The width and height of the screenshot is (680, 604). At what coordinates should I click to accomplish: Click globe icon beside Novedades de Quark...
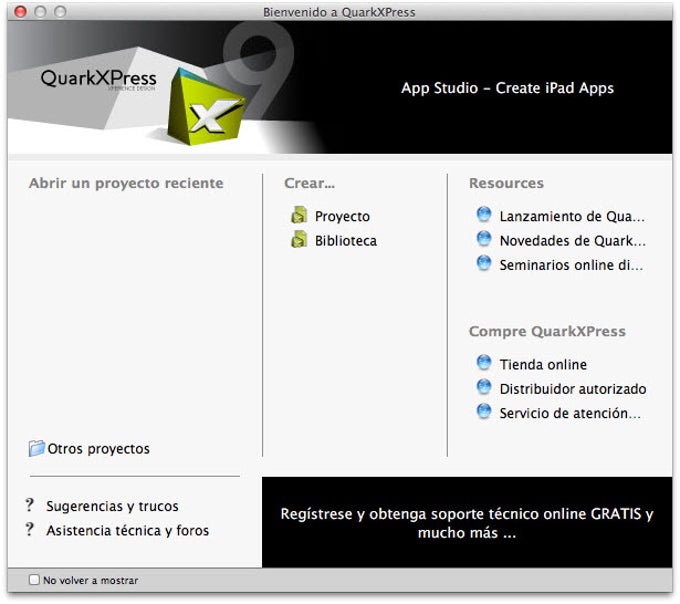coord(484,239)
